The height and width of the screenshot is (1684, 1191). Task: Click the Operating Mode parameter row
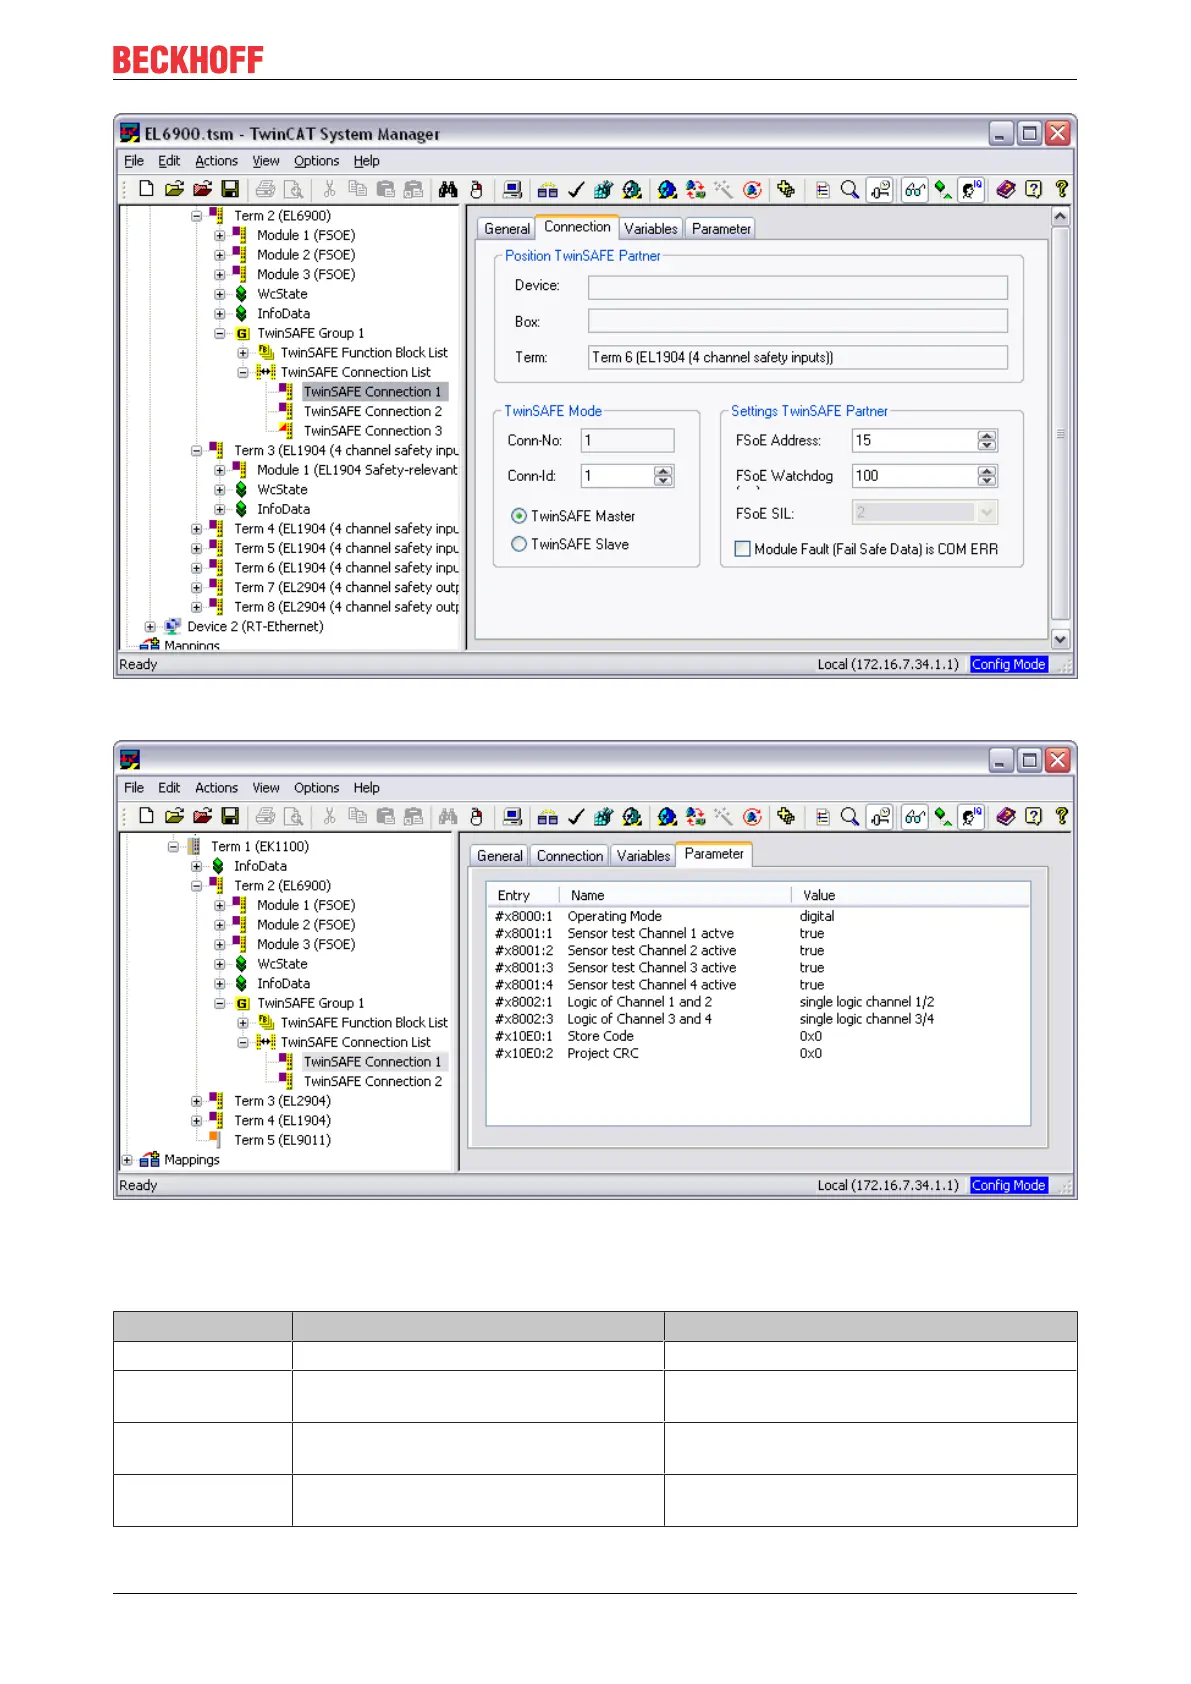coord(757,916)
